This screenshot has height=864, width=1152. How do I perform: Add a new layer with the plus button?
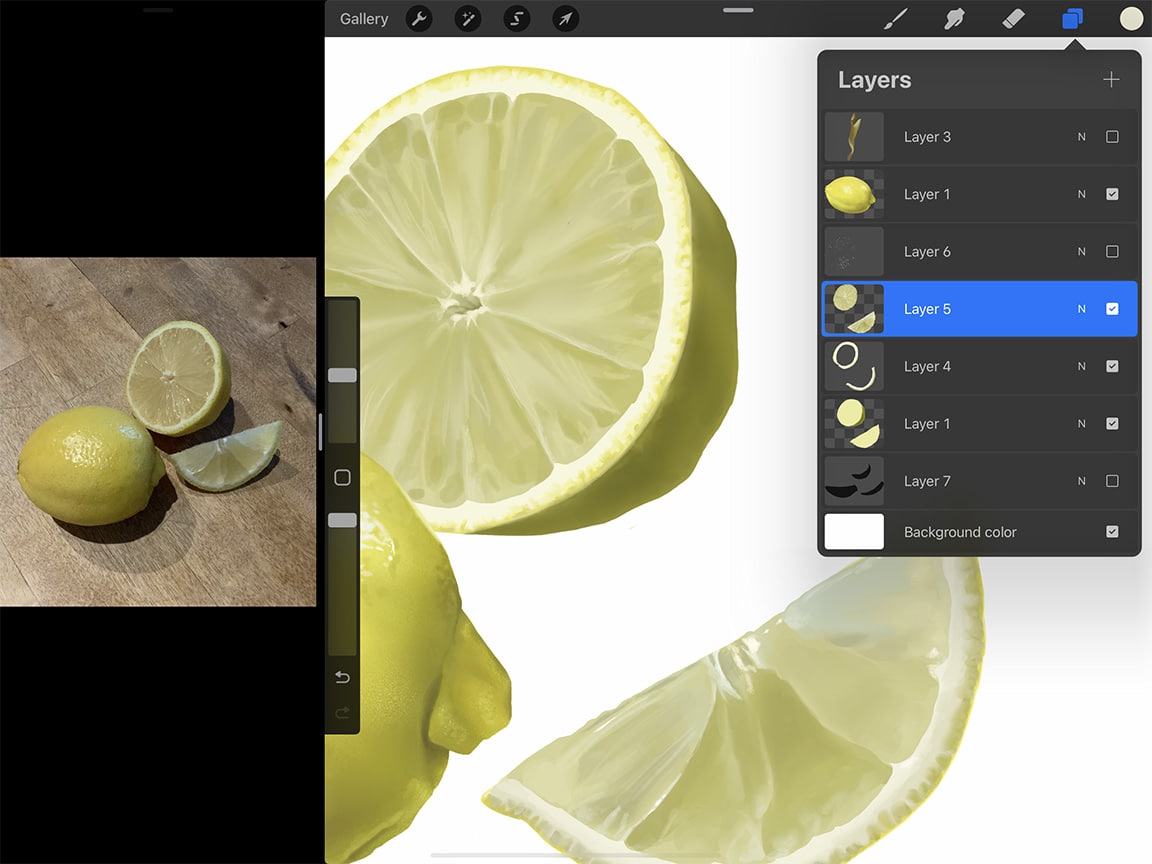pos(1111,80)
